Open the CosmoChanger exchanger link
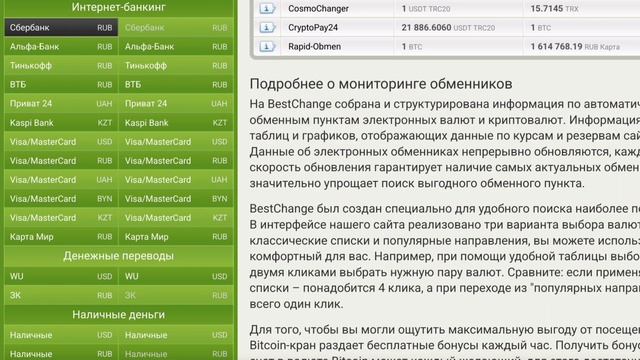This screenshot has width=640, height=360. (x=318, y=9)
